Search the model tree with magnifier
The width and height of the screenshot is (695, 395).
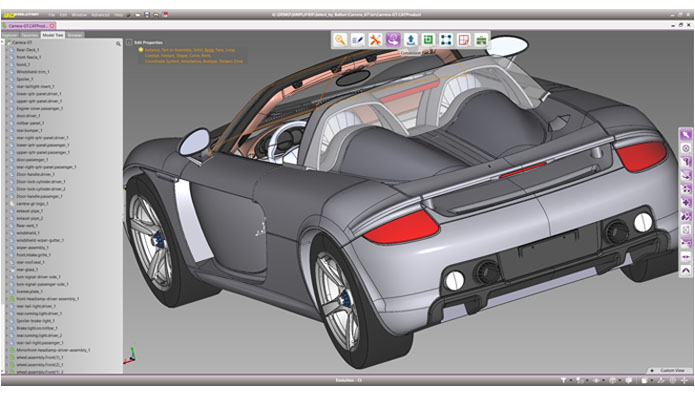(118, 43)
